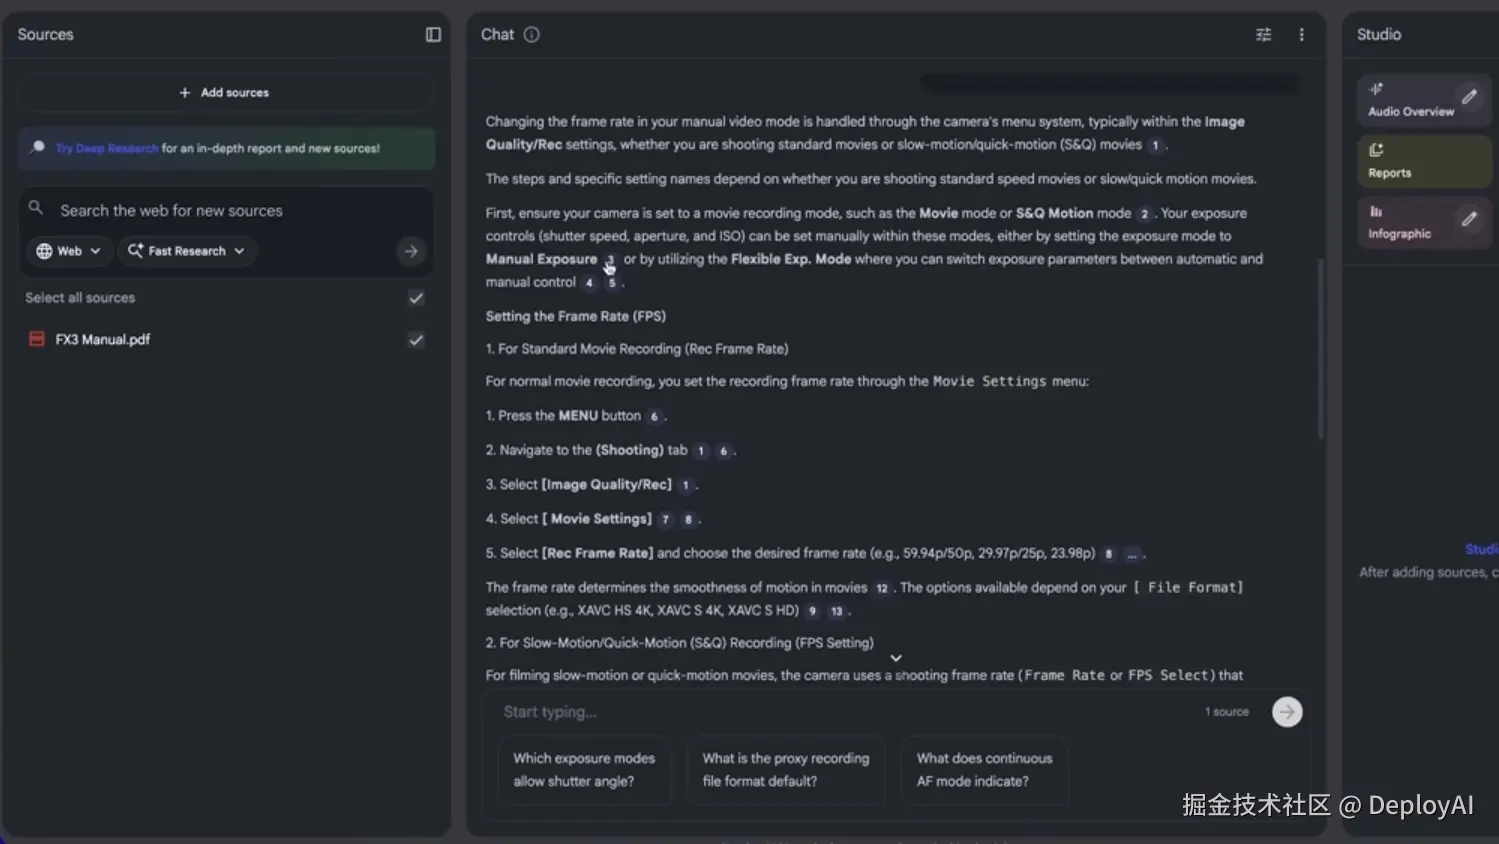Click the Chat info icon
The image size is (1499, 844).
pyautogui.click(x=532, y=35)
